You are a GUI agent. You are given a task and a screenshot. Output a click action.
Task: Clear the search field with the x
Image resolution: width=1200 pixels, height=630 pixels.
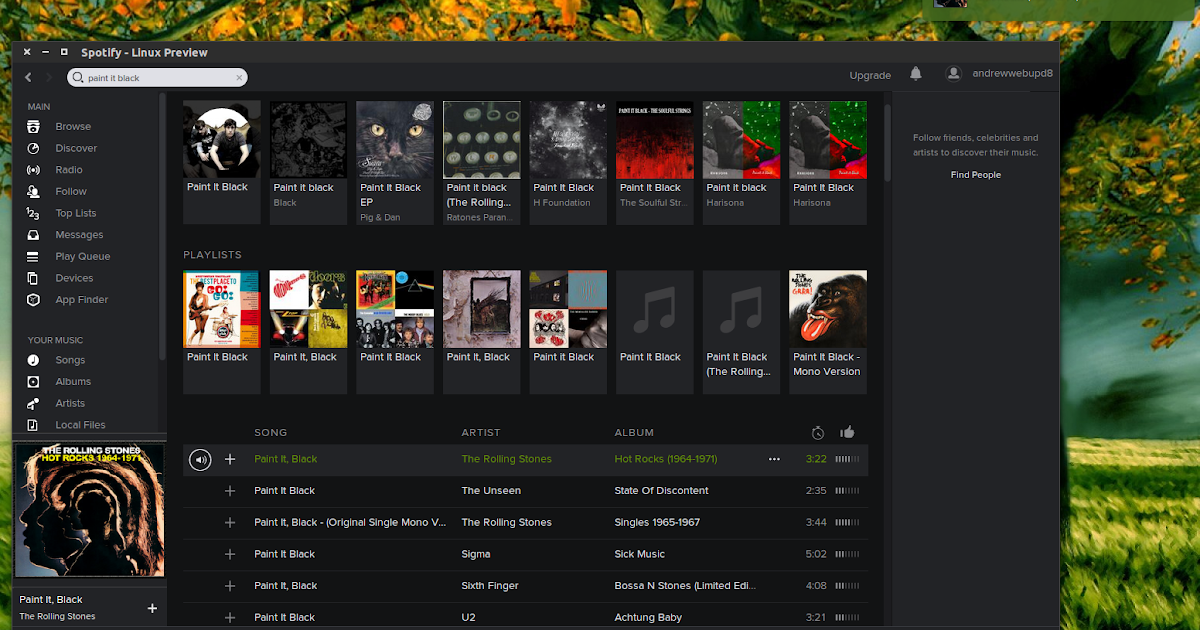pos(239,77)
